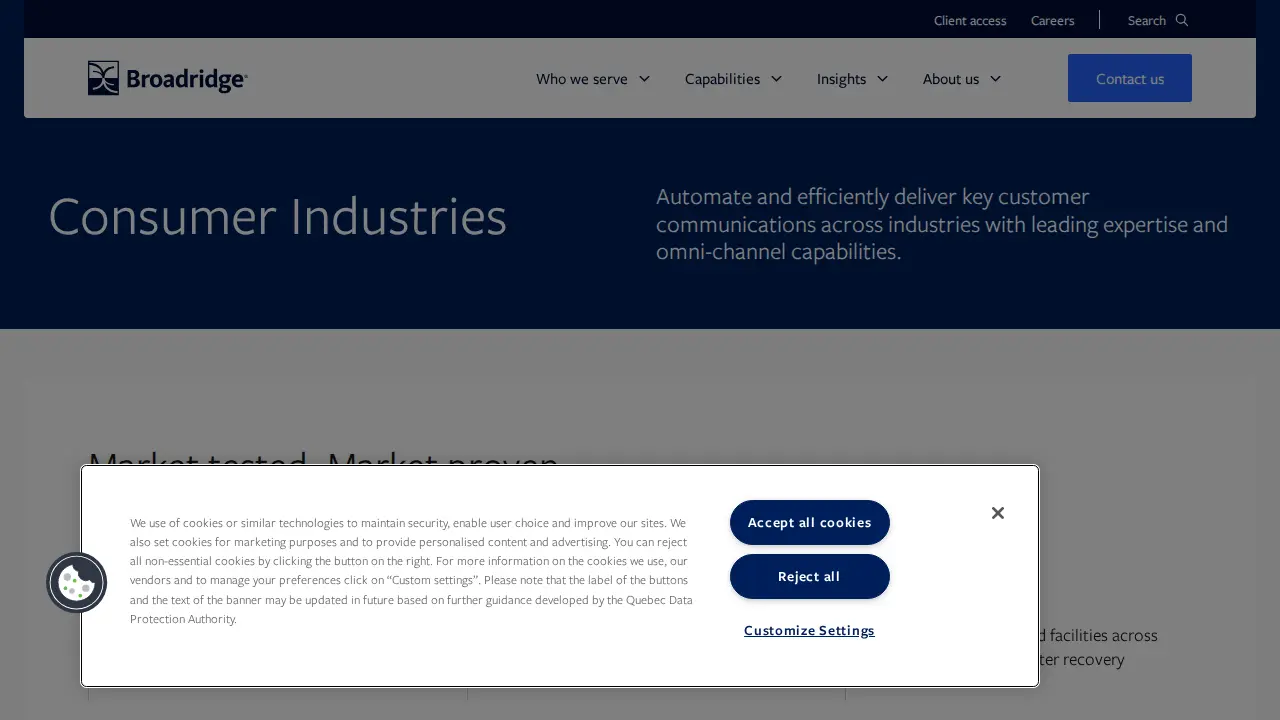Expand the Who we serve chevron

pos(644,79)
